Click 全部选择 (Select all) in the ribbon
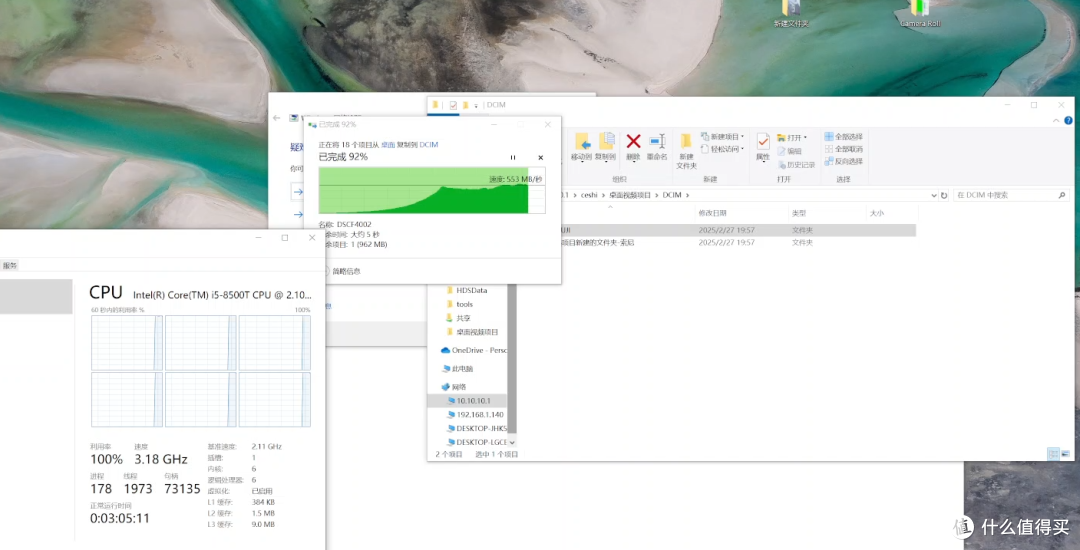Screen dimensions: 1080x550 844,136
